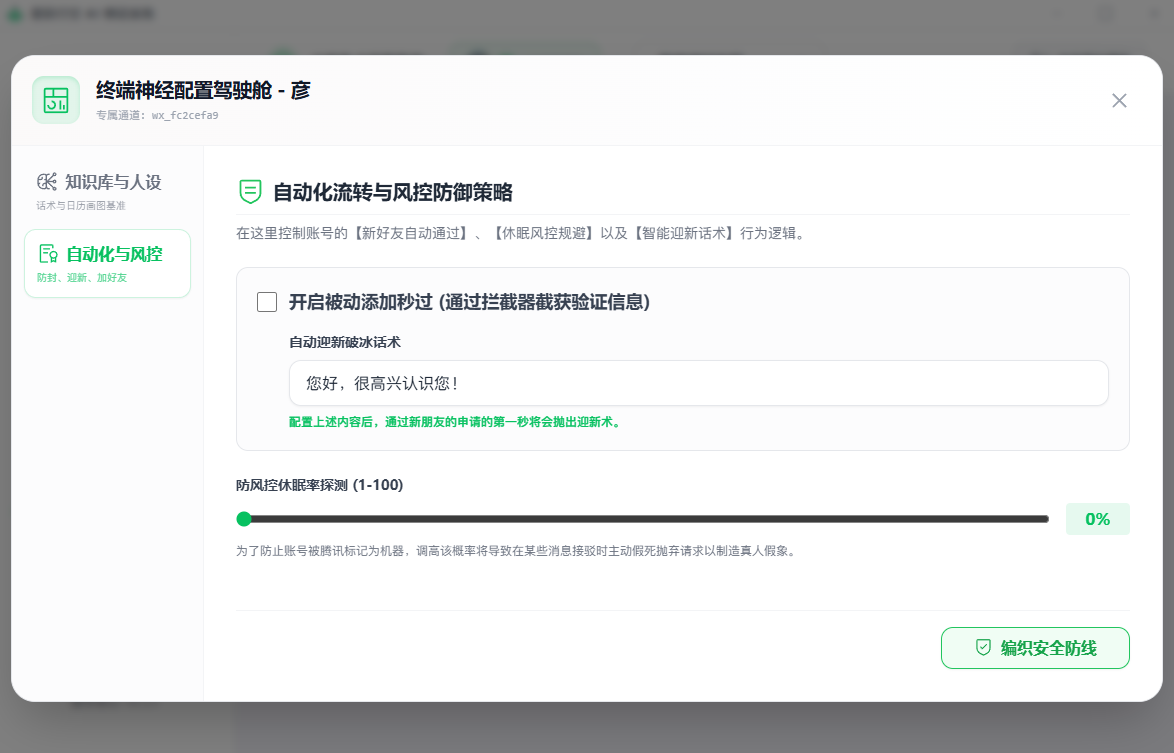This screenshot has height=753, width=1174.
Task: Click the green tip text about 迎新术
Action: [455, 421]
